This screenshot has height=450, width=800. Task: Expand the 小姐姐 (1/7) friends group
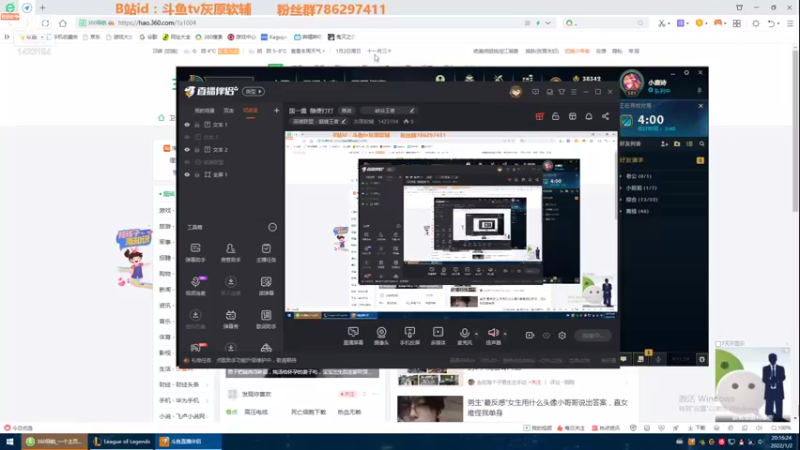point(640,188)
